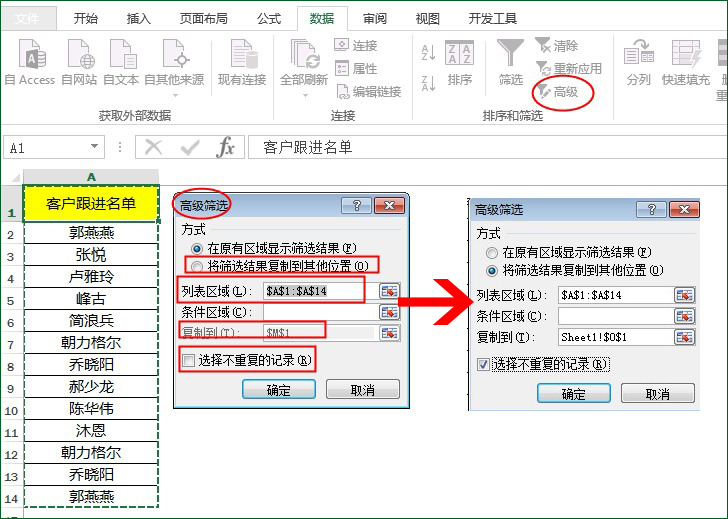Click 重新应用 reapply filter
Screen dimensions: 728x519
coord(569,69)
